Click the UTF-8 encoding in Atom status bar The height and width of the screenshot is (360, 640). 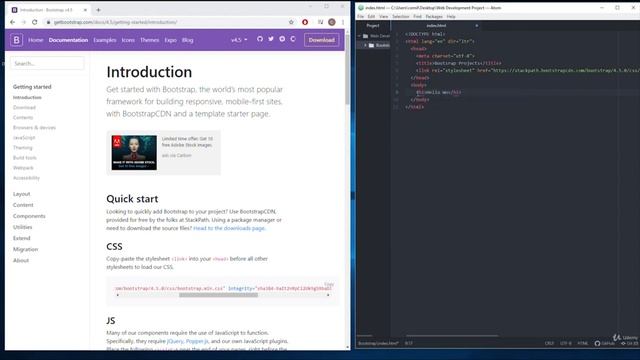(566, 343)
